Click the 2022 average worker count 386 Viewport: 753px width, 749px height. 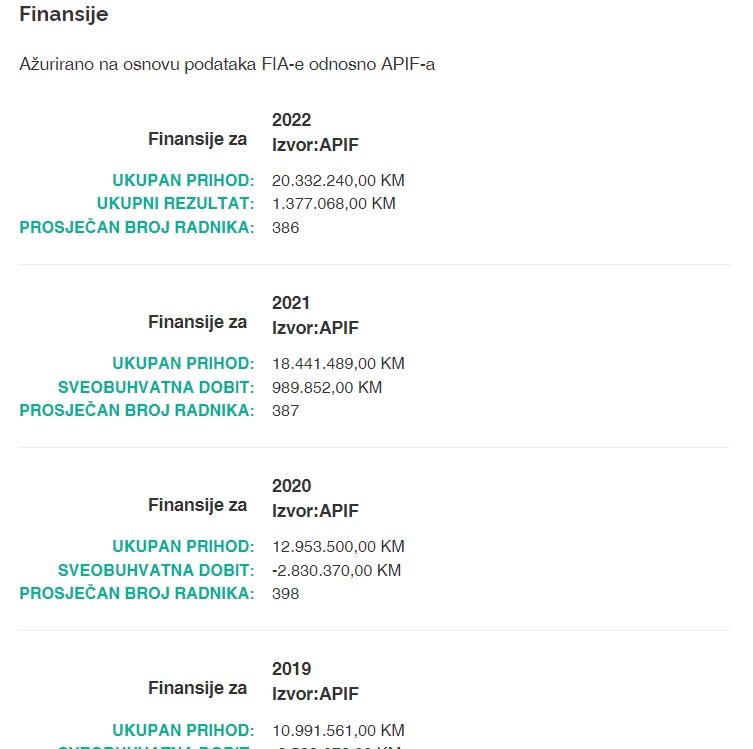click(x=286, y=227)
